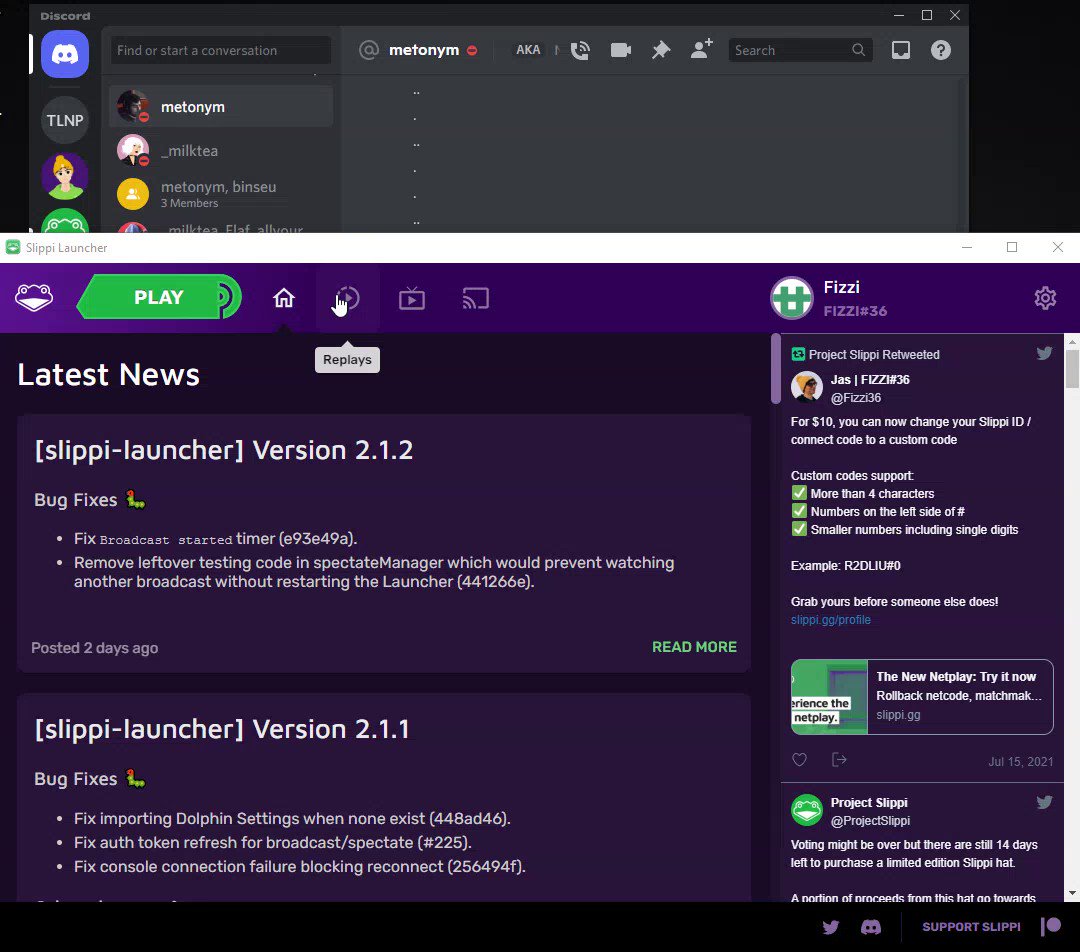Click Project Slippi Retweeted label
The width and height of the screenshot is (1080, 952).
874,354
